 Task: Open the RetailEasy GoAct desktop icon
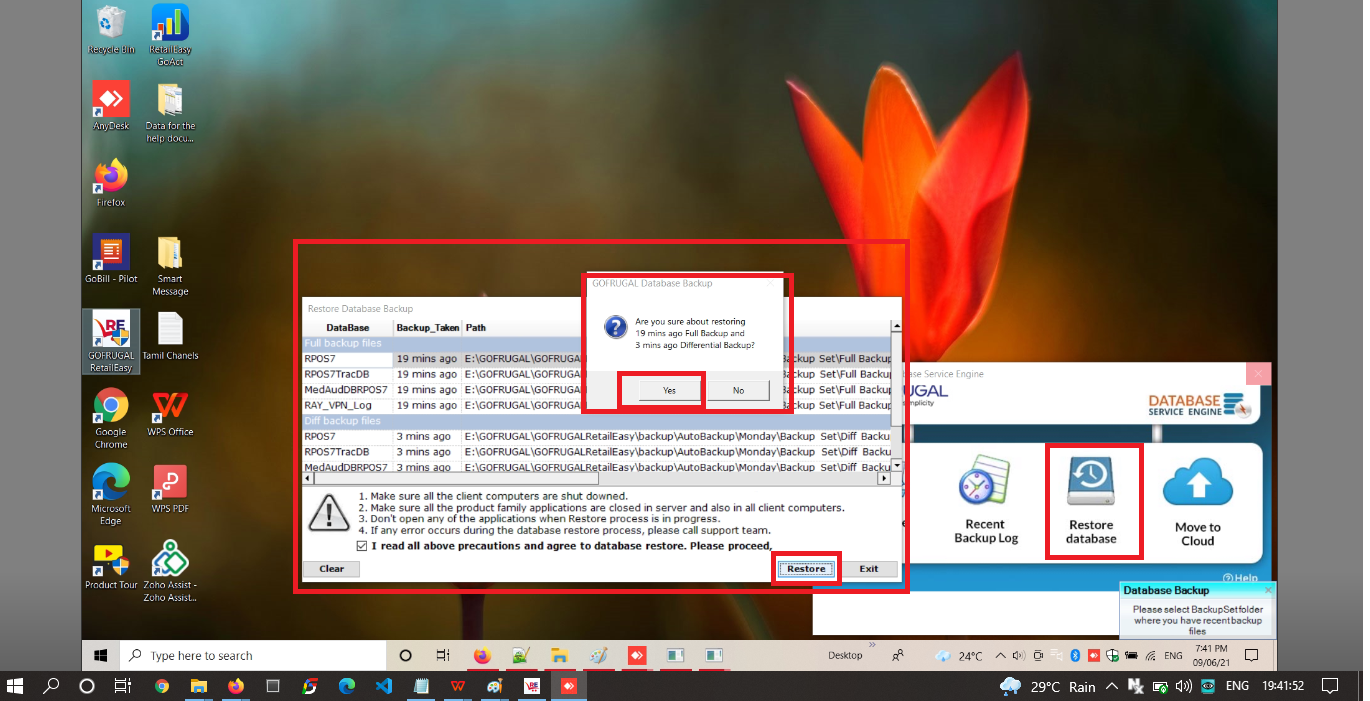tap(170, 35)
